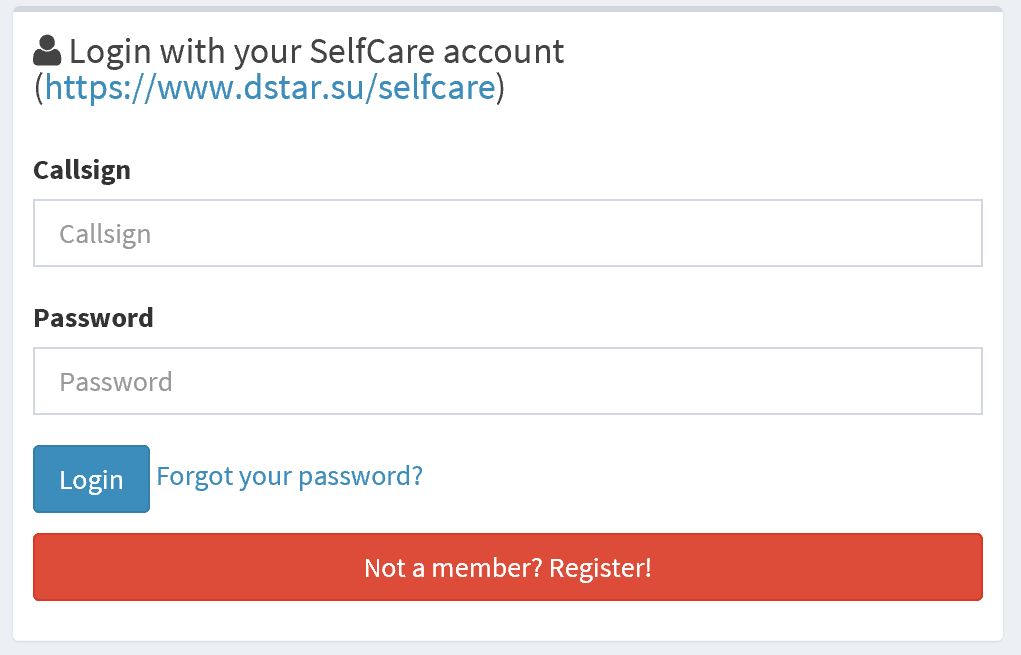
Task: Focus the Callsign input field
Action: [x=508, y=233]
